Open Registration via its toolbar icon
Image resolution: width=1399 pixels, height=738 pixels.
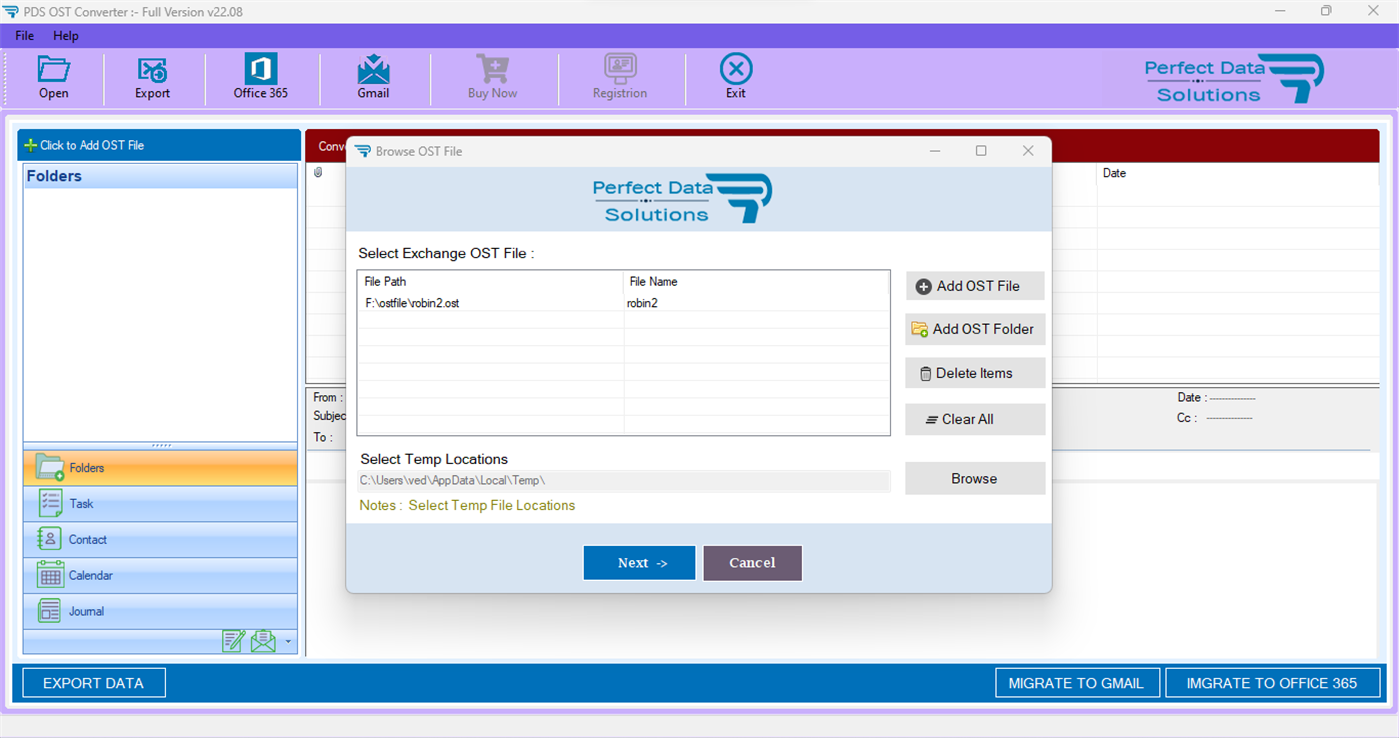pos(620,76)
